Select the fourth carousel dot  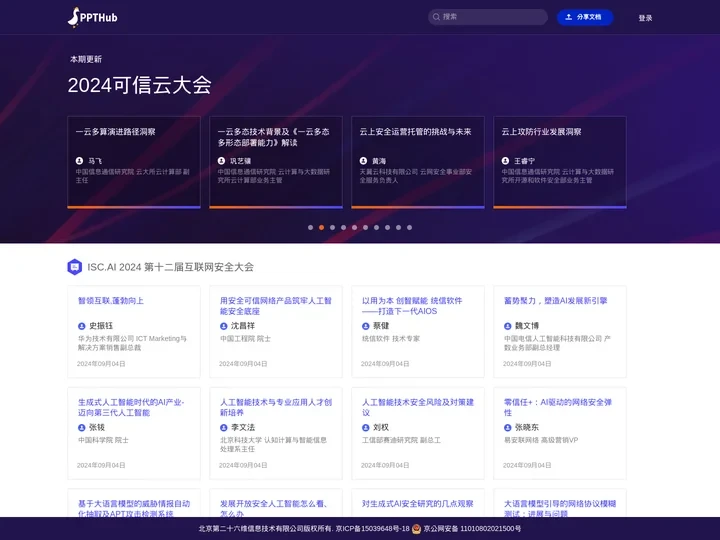pyautogui.click(x=343, y=227)
